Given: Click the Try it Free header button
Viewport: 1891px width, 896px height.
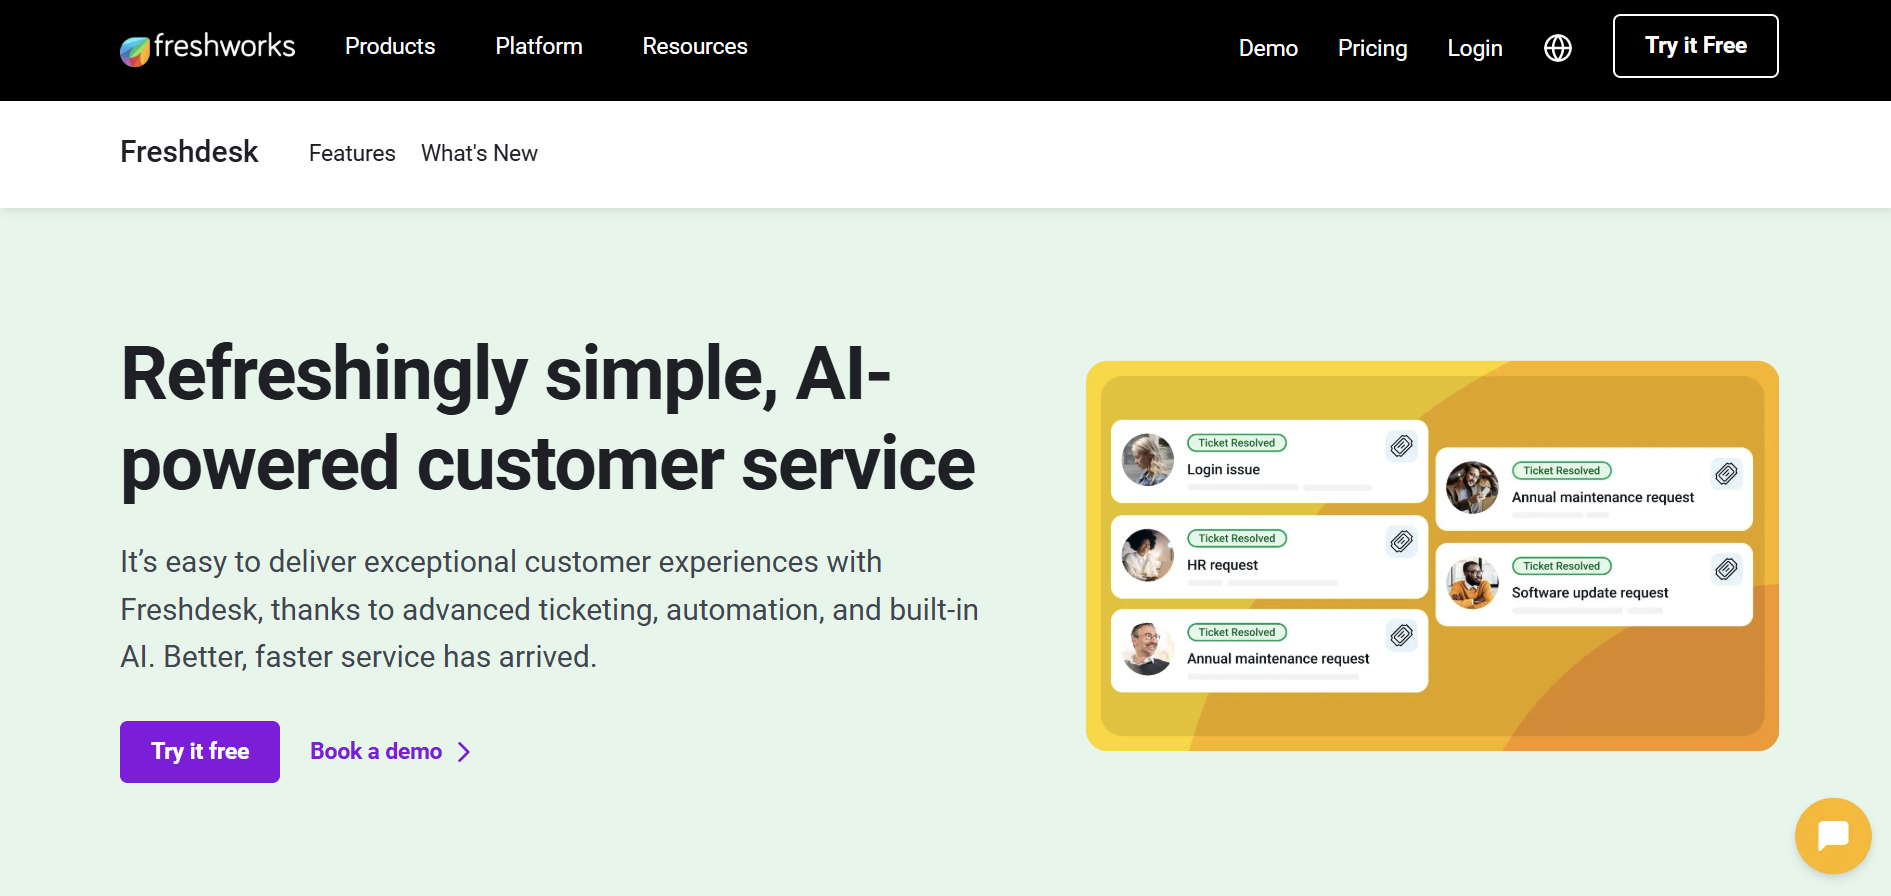Looking at the screenshot, I should pos(1695,46).
